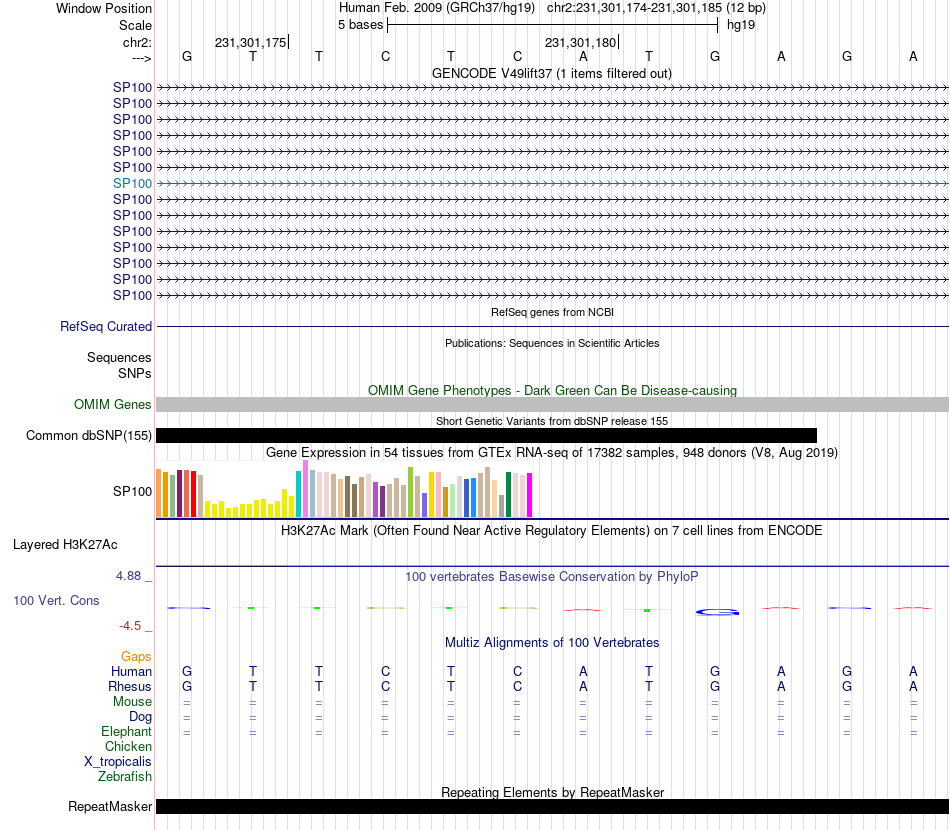Image resolution: width=950 pixels, height=830 pixels.
Task: Click the tallest pink bar in GTEx chart
Action: [305, 488]
